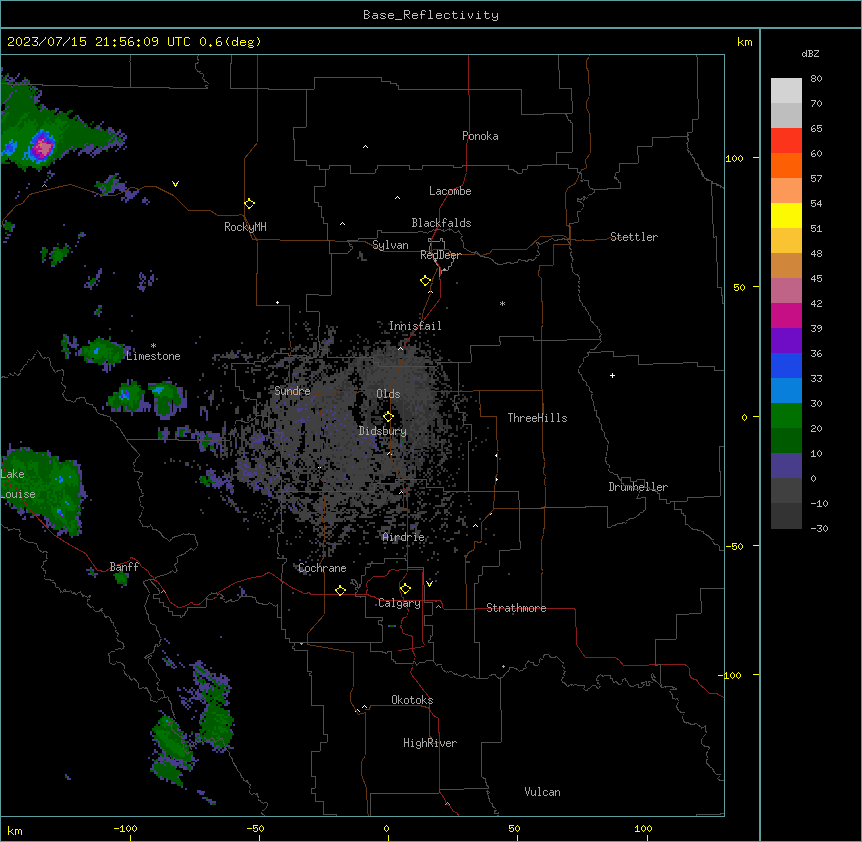Click the Olds label
The width and height of the screenshot is (862, 842).
click(x=388, y=394)
